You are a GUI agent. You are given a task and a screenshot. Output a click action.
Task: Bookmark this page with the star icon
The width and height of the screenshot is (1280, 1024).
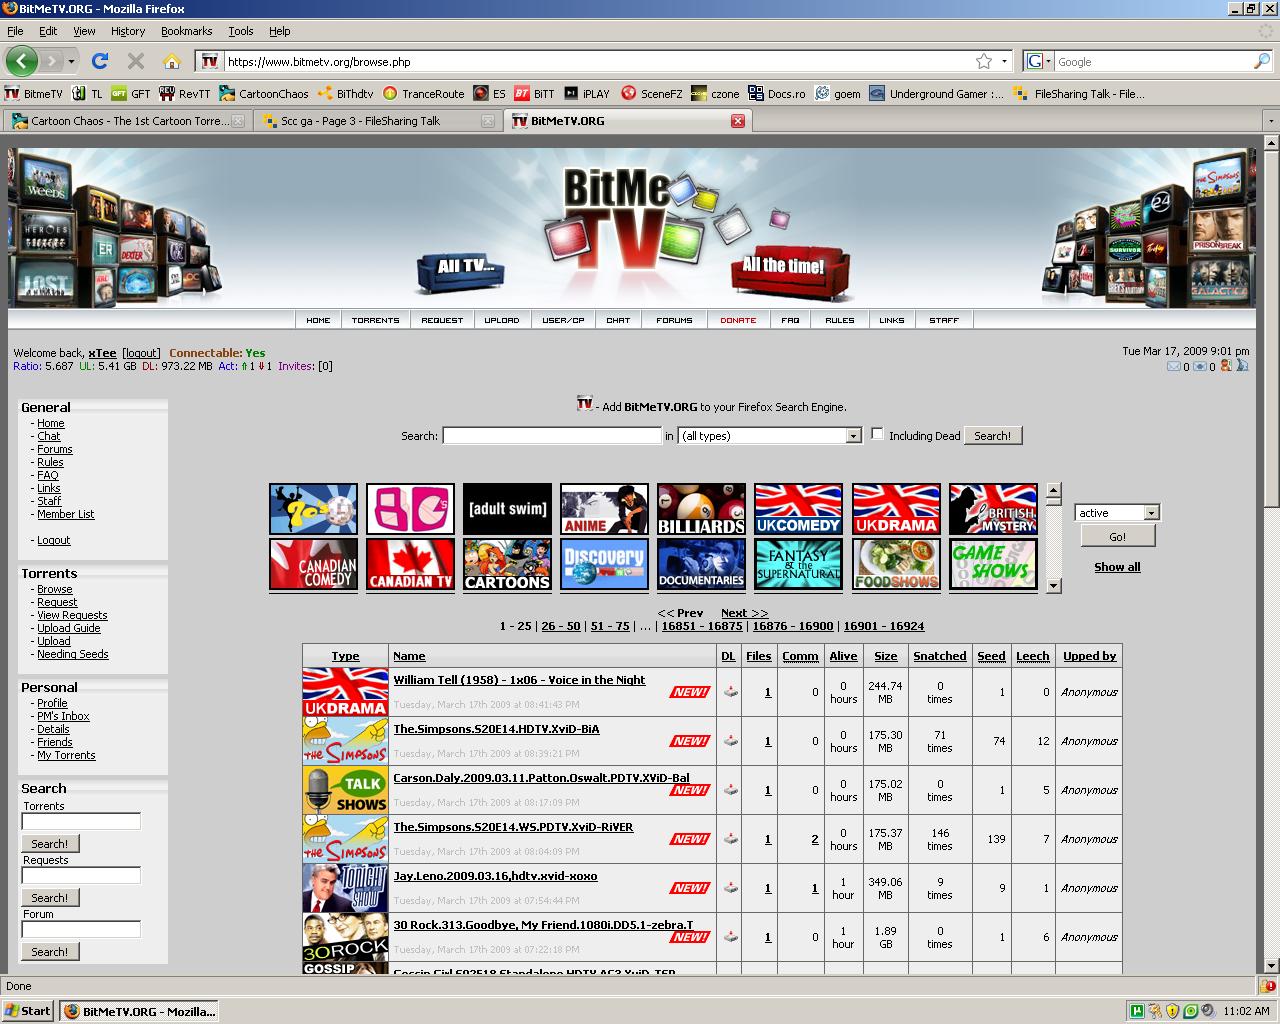[x=984, y=61]
